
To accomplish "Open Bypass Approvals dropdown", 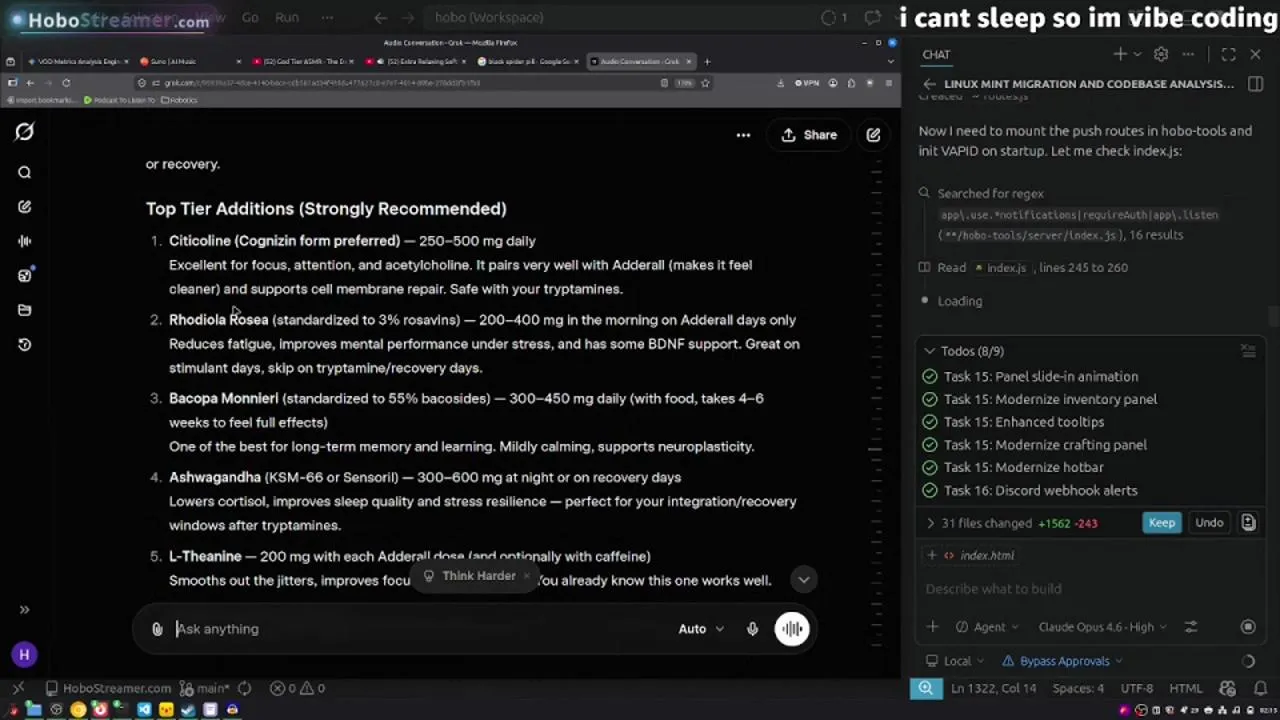I will (1062, 661).
